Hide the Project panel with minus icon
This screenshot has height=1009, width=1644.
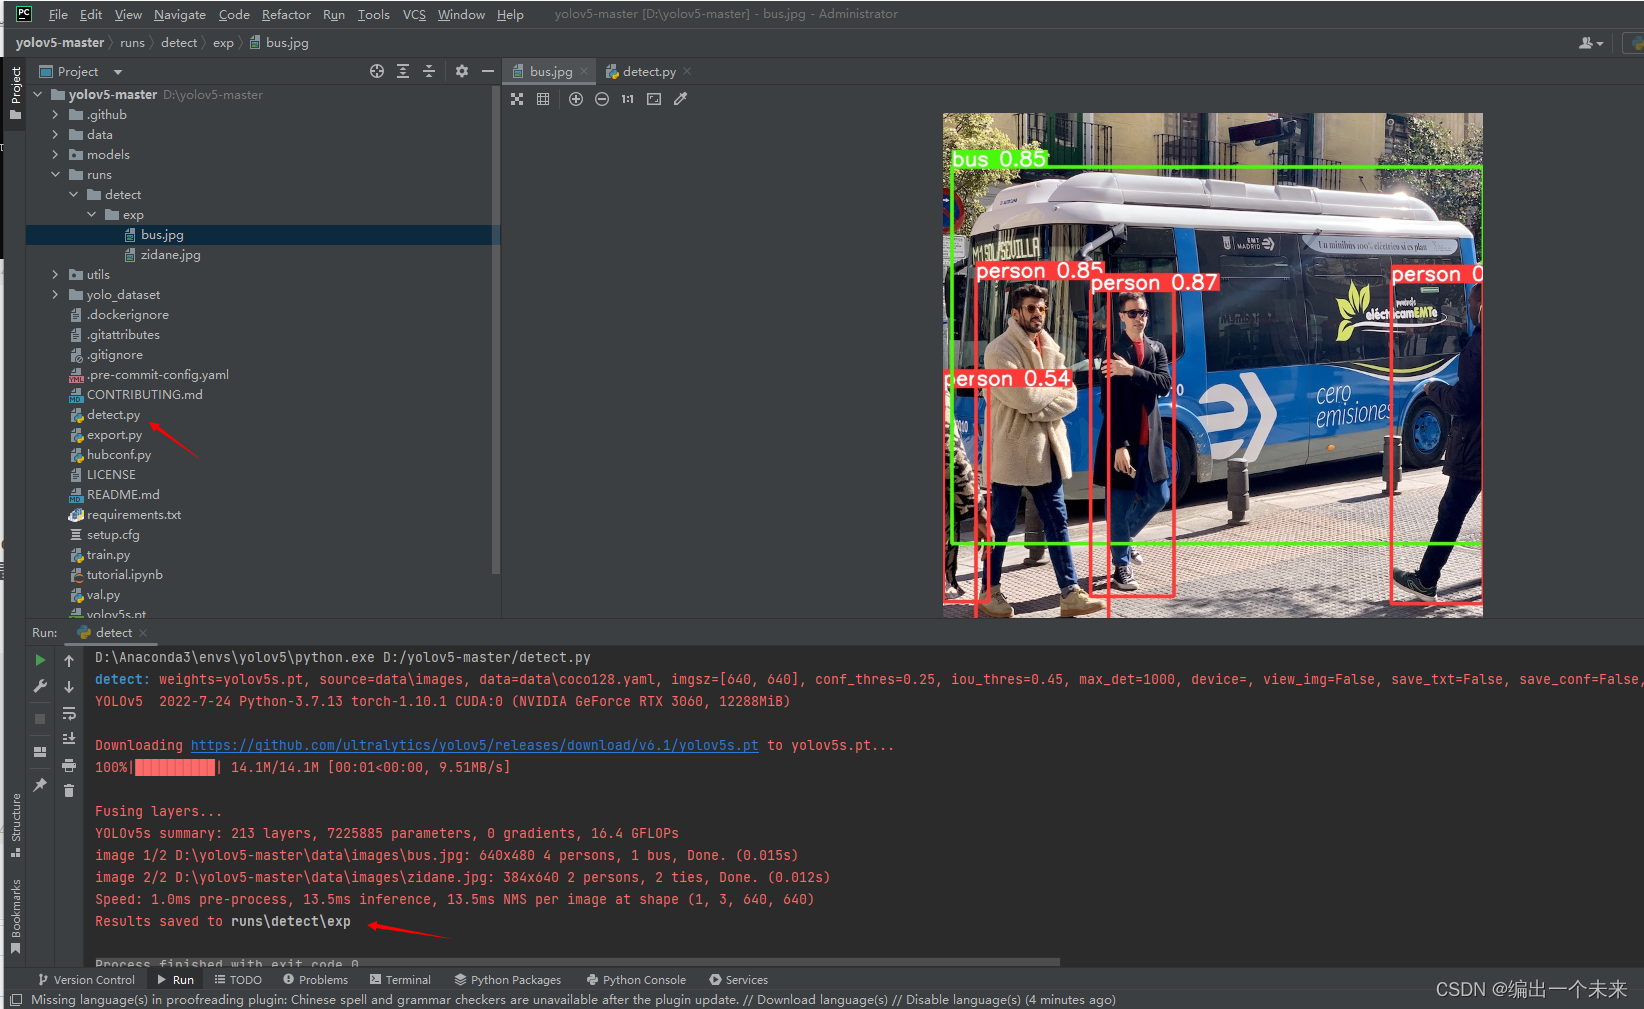(x=488, y=71)
